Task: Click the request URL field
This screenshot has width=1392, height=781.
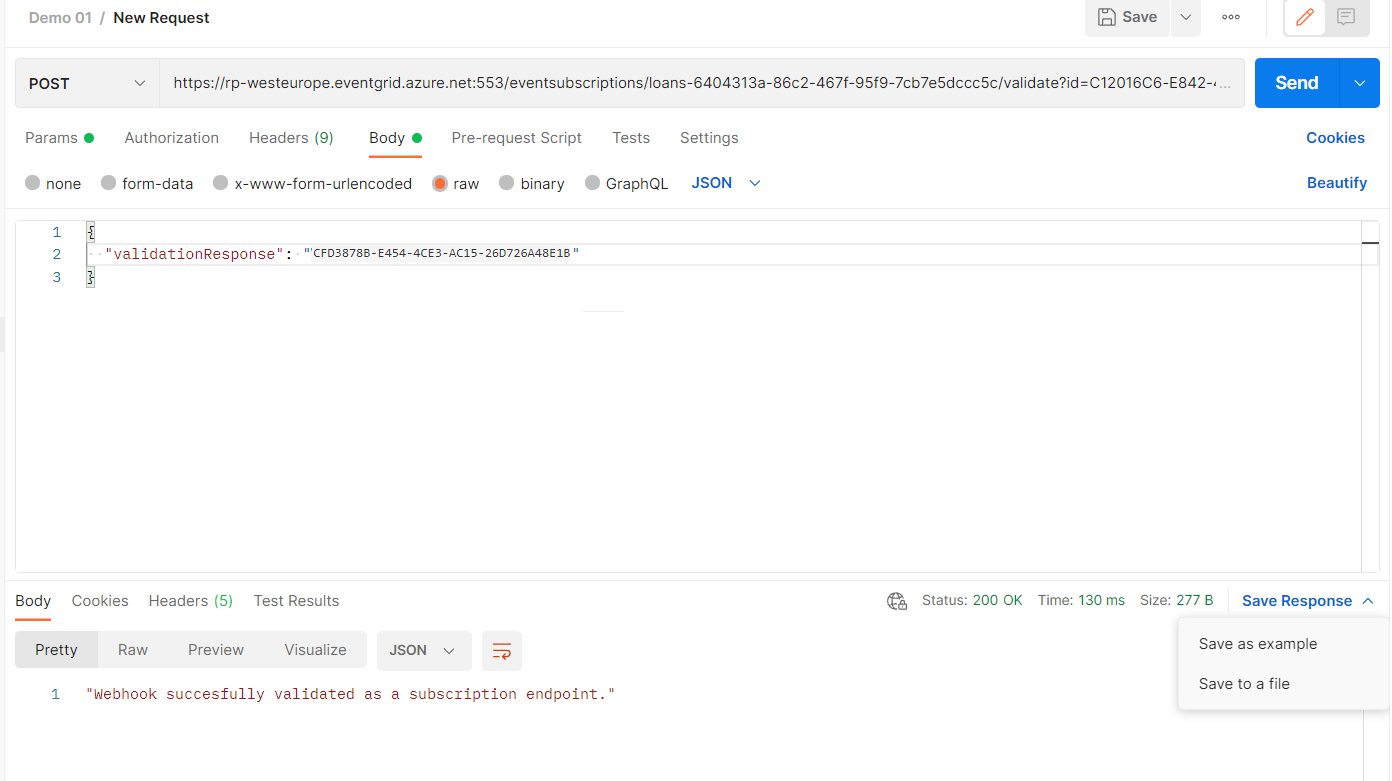Action: [x=701, y=83]
